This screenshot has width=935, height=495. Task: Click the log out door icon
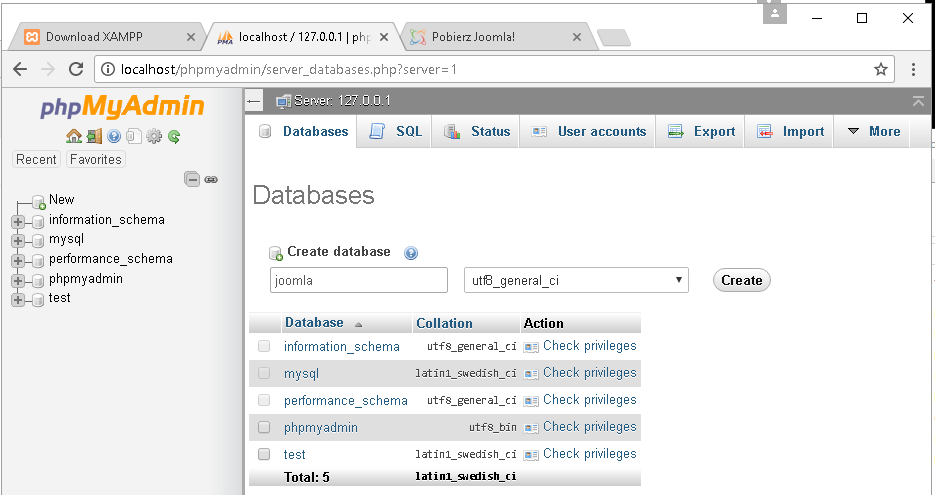tap(94, 136)
